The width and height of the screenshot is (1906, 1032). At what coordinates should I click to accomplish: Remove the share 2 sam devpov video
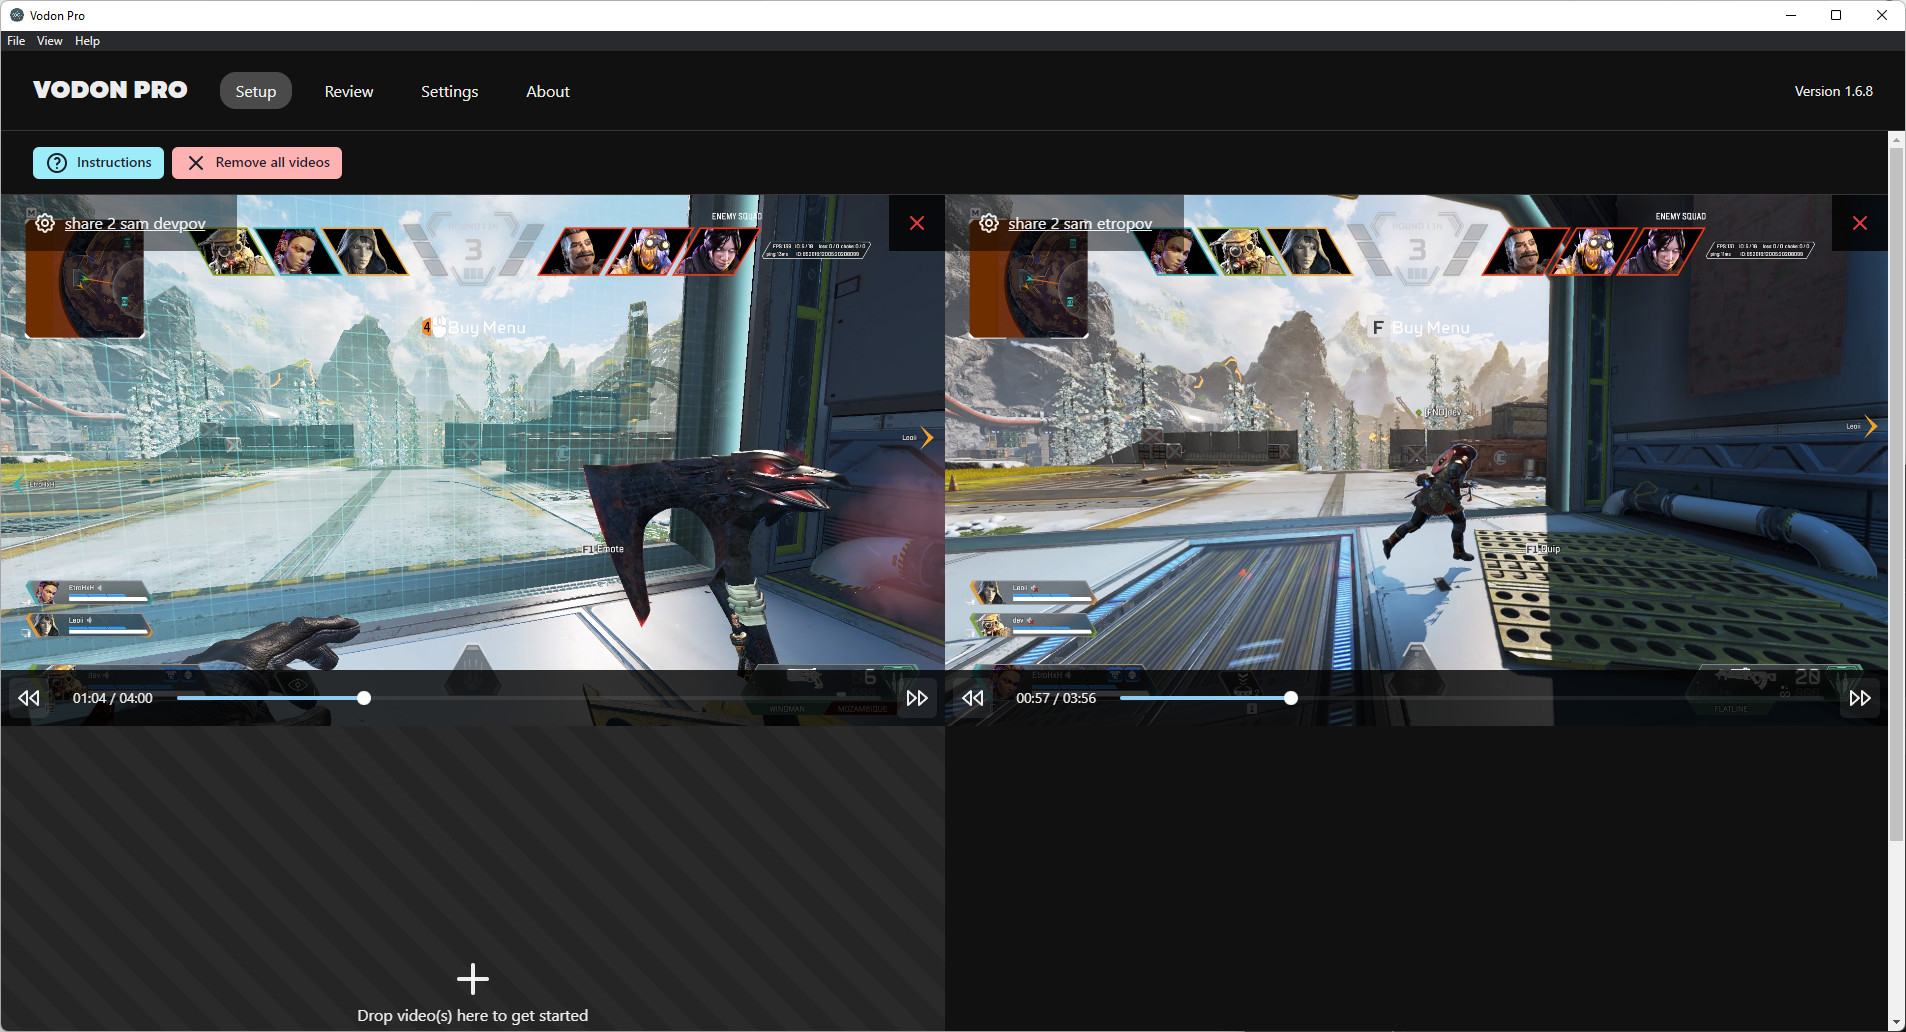click(917, 223)
